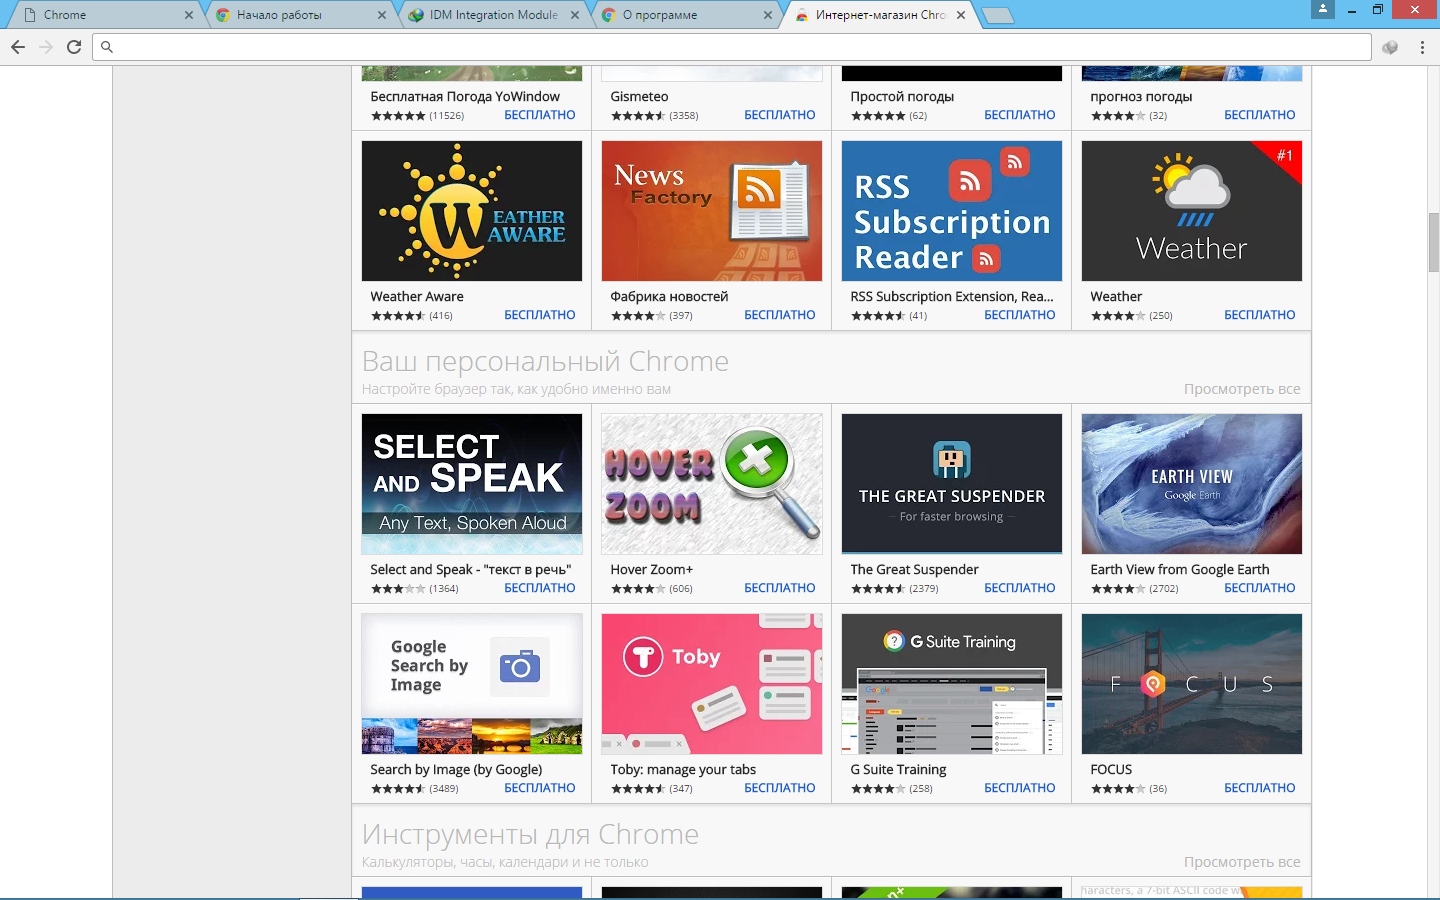Close the Начало работы tab
The height and width of the screenshot is (900, 1440).
click(382, 15)
